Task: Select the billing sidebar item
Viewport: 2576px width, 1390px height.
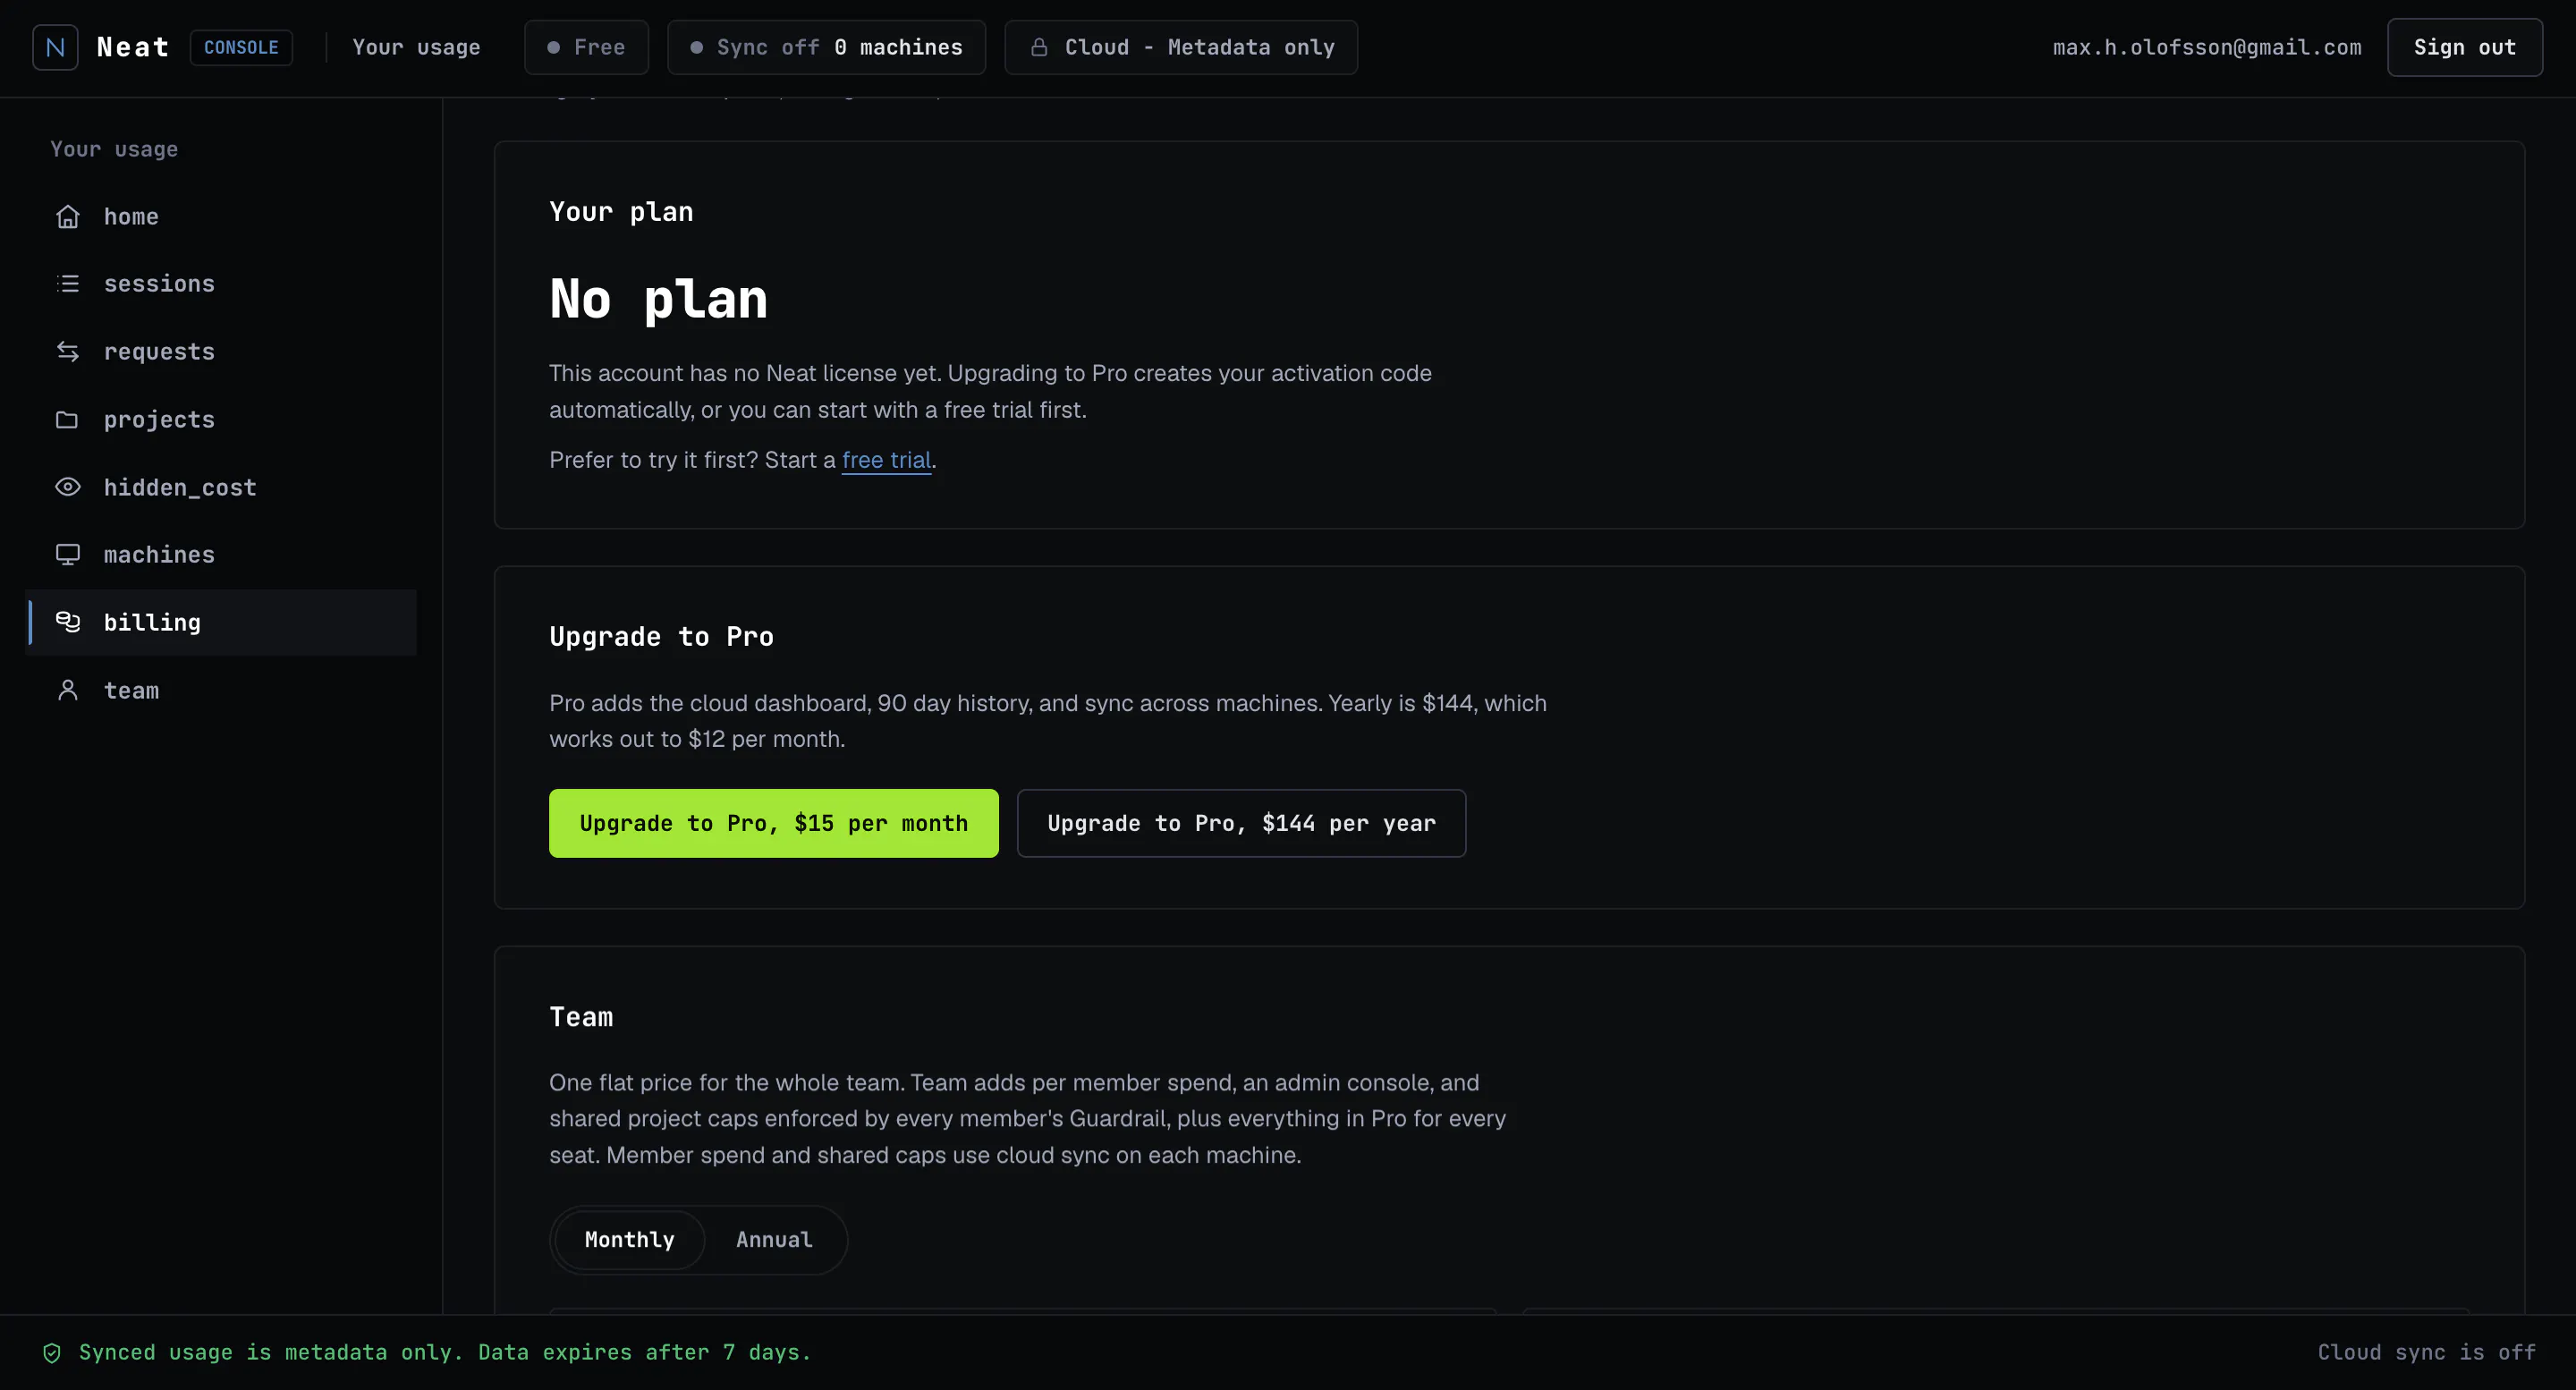Action: coord(221,622)
